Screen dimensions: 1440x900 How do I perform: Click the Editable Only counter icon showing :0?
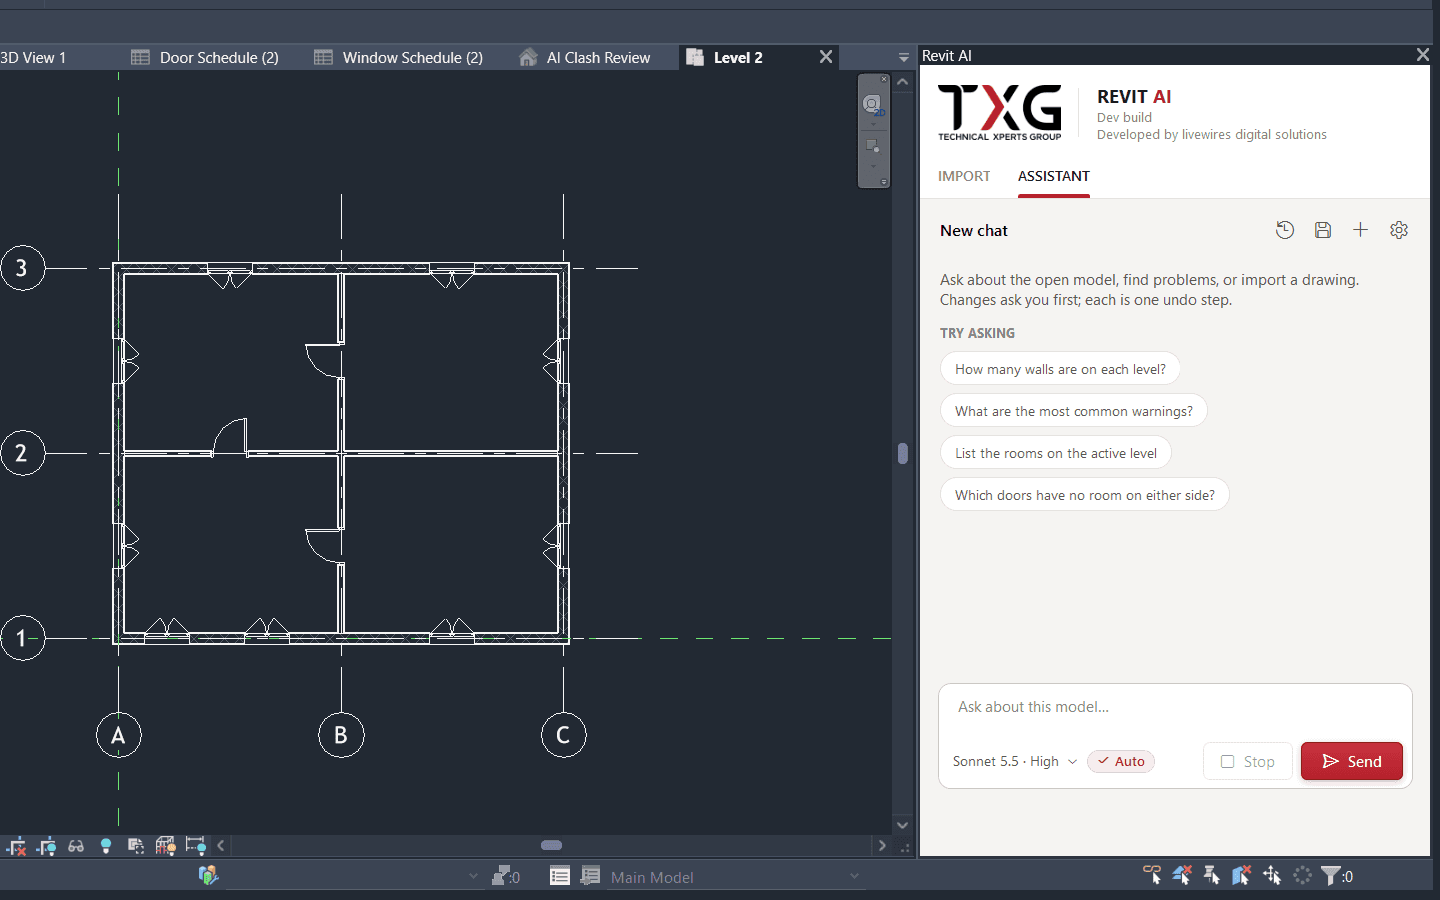(506, 876)
